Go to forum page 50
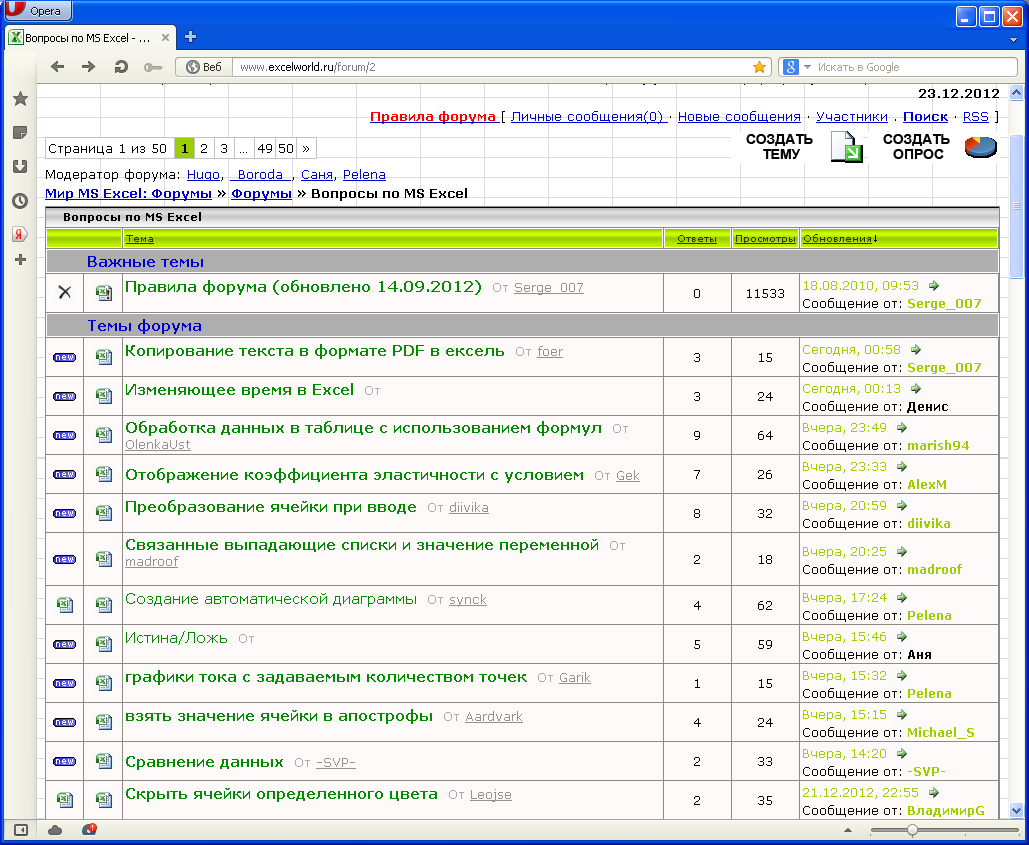Screen dimensions: 1029x845 coord(285,148)
